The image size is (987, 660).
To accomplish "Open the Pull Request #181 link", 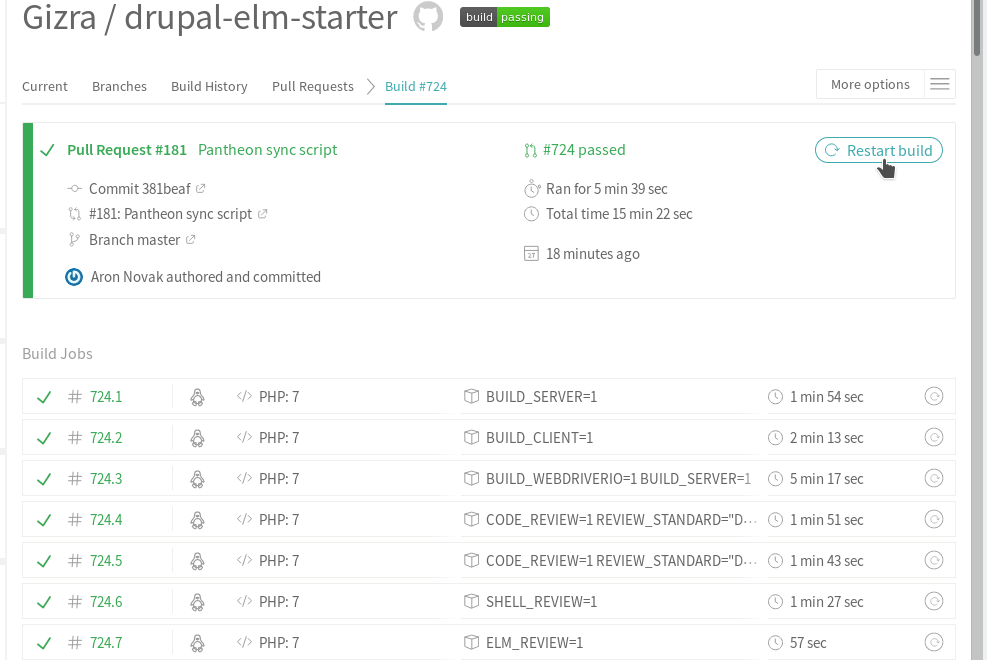I will tap(127, 150).
